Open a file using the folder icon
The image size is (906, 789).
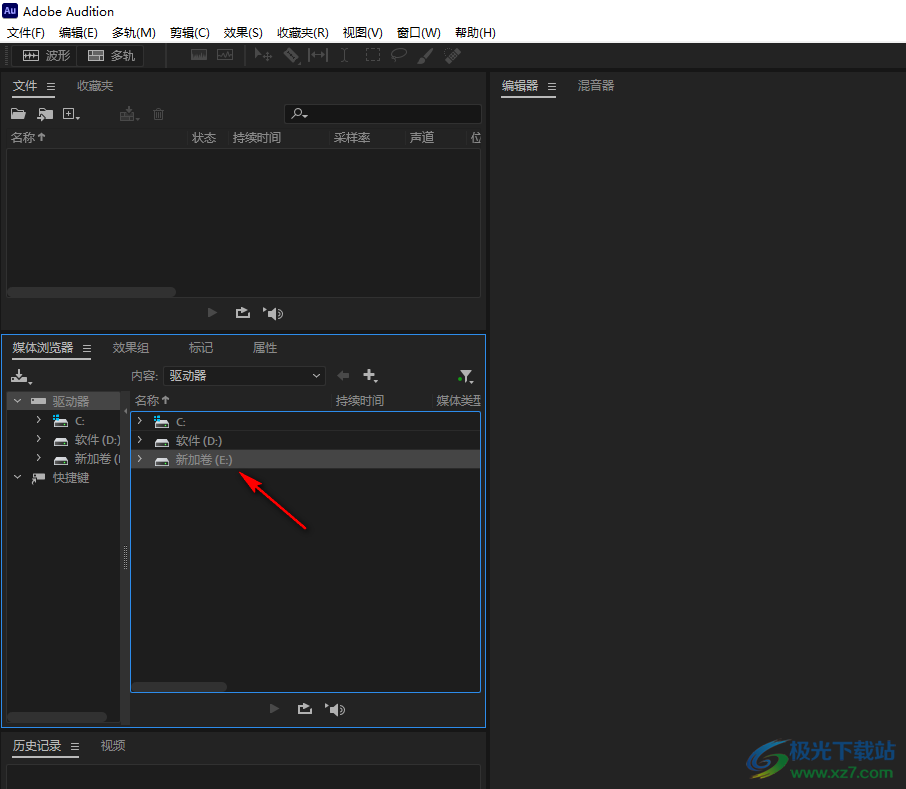(x=18, y=113)
